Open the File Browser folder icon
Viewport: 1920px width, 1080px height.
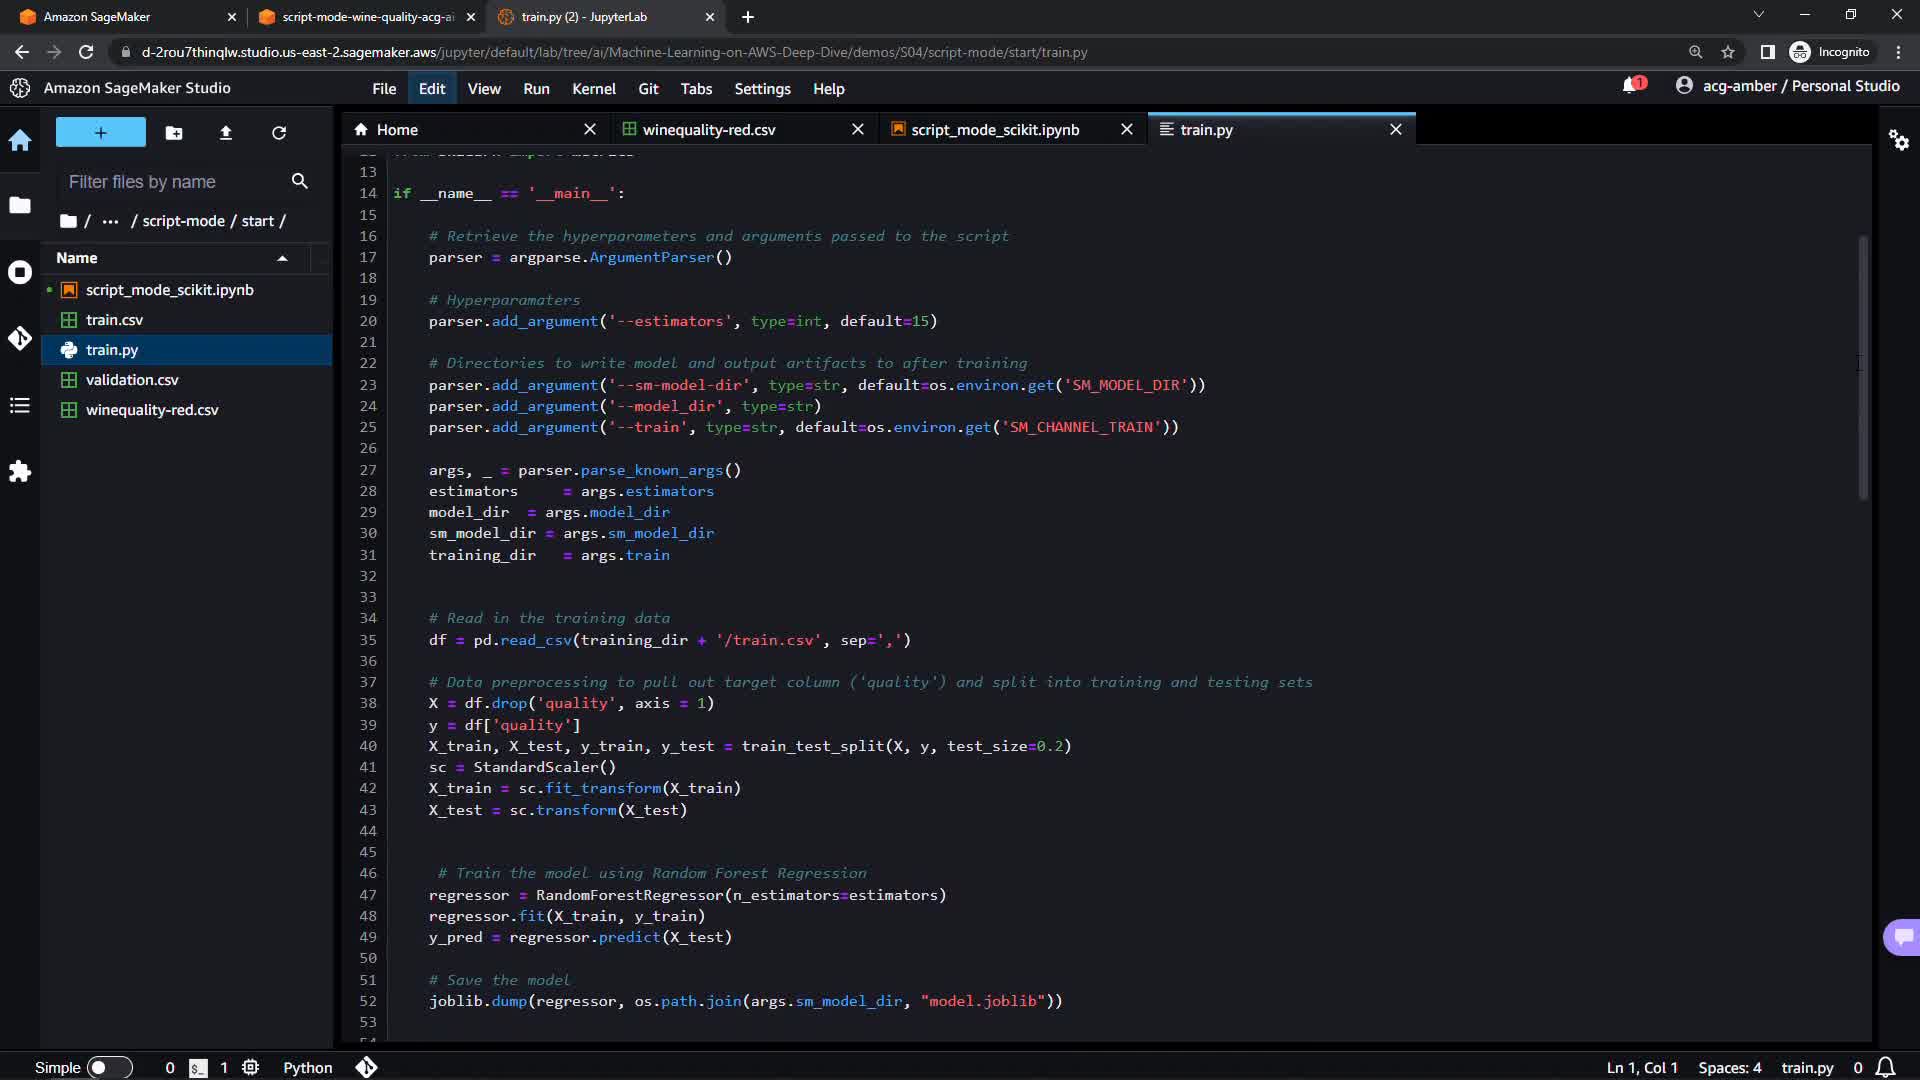[20, 205]
